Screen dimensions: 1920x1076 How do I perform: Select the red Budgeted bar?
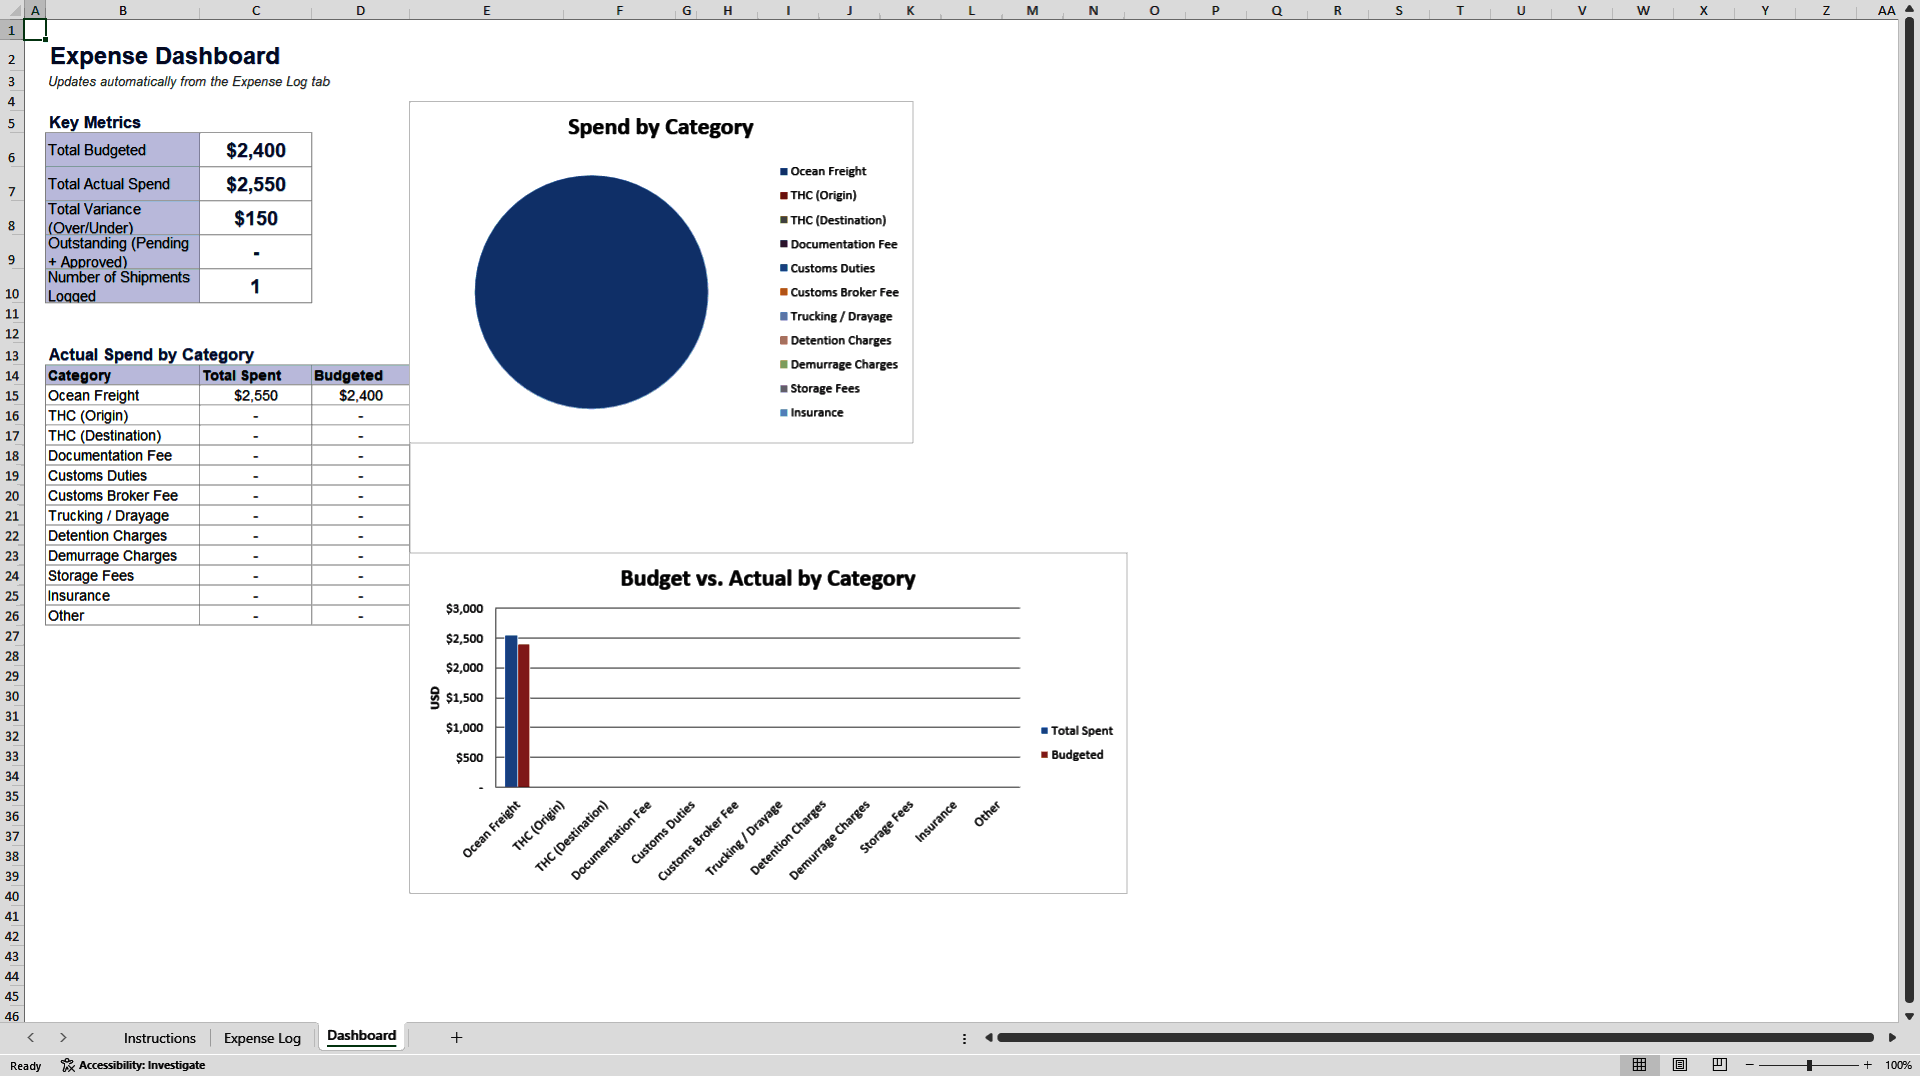click(x=524, y=716)
